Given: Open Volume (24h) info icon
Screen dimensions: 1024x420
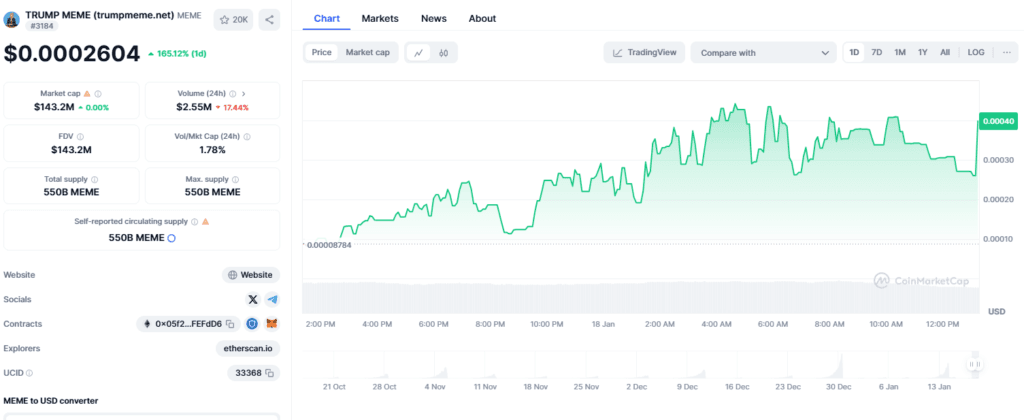Looking at the screenshot, I should point(232,94).
